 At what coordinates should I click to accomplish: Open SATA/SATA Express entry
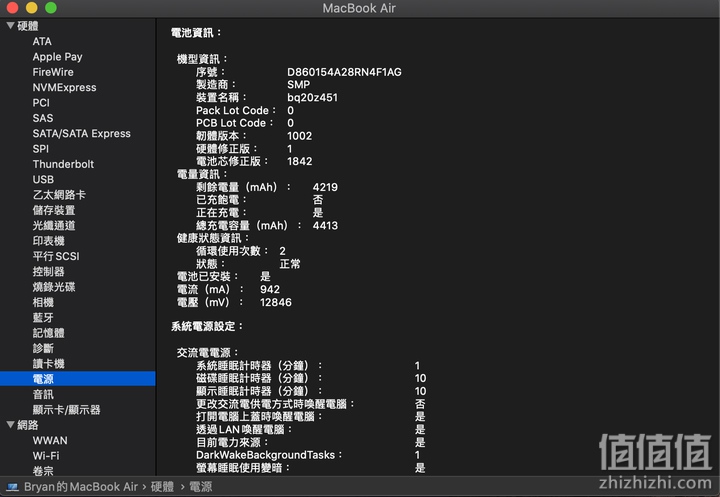(81, 134)
